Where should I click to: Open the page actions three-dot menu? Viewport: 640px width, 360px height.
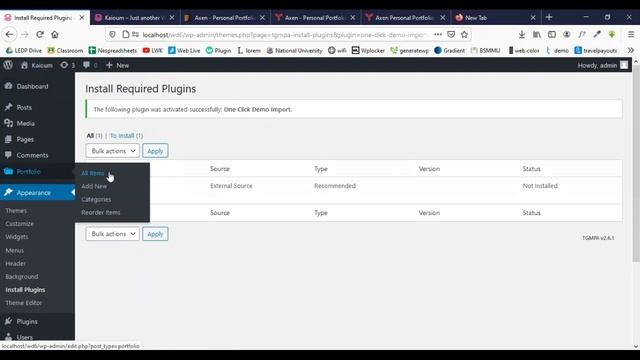click(x=438, y=35)
